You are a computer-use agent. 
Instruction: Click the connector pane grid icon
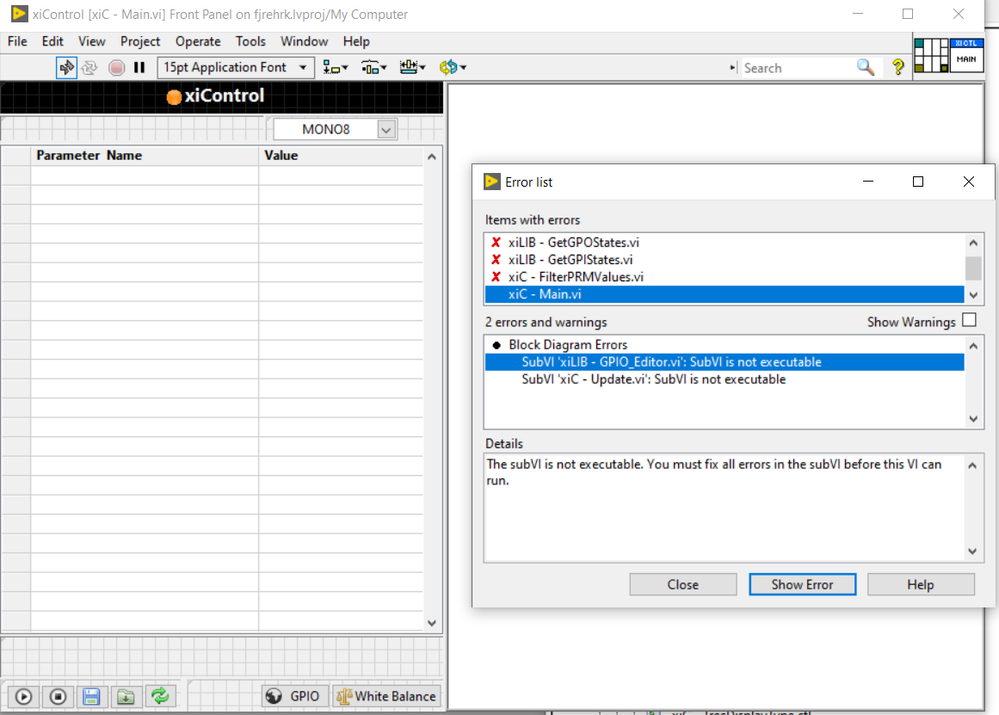931,55
